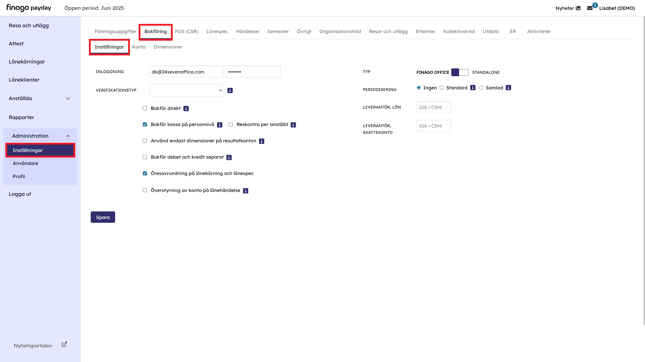Show info for Bokför direkt
Screen dimensions: 645x362
coord(186,109)
